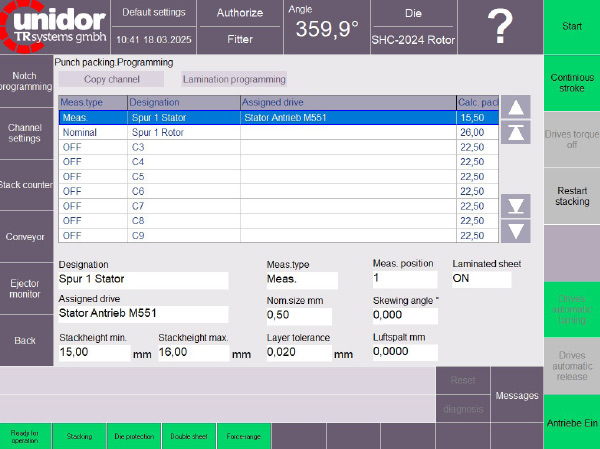
Task: Click the diagnosis button
Action: tap(463, 409)
